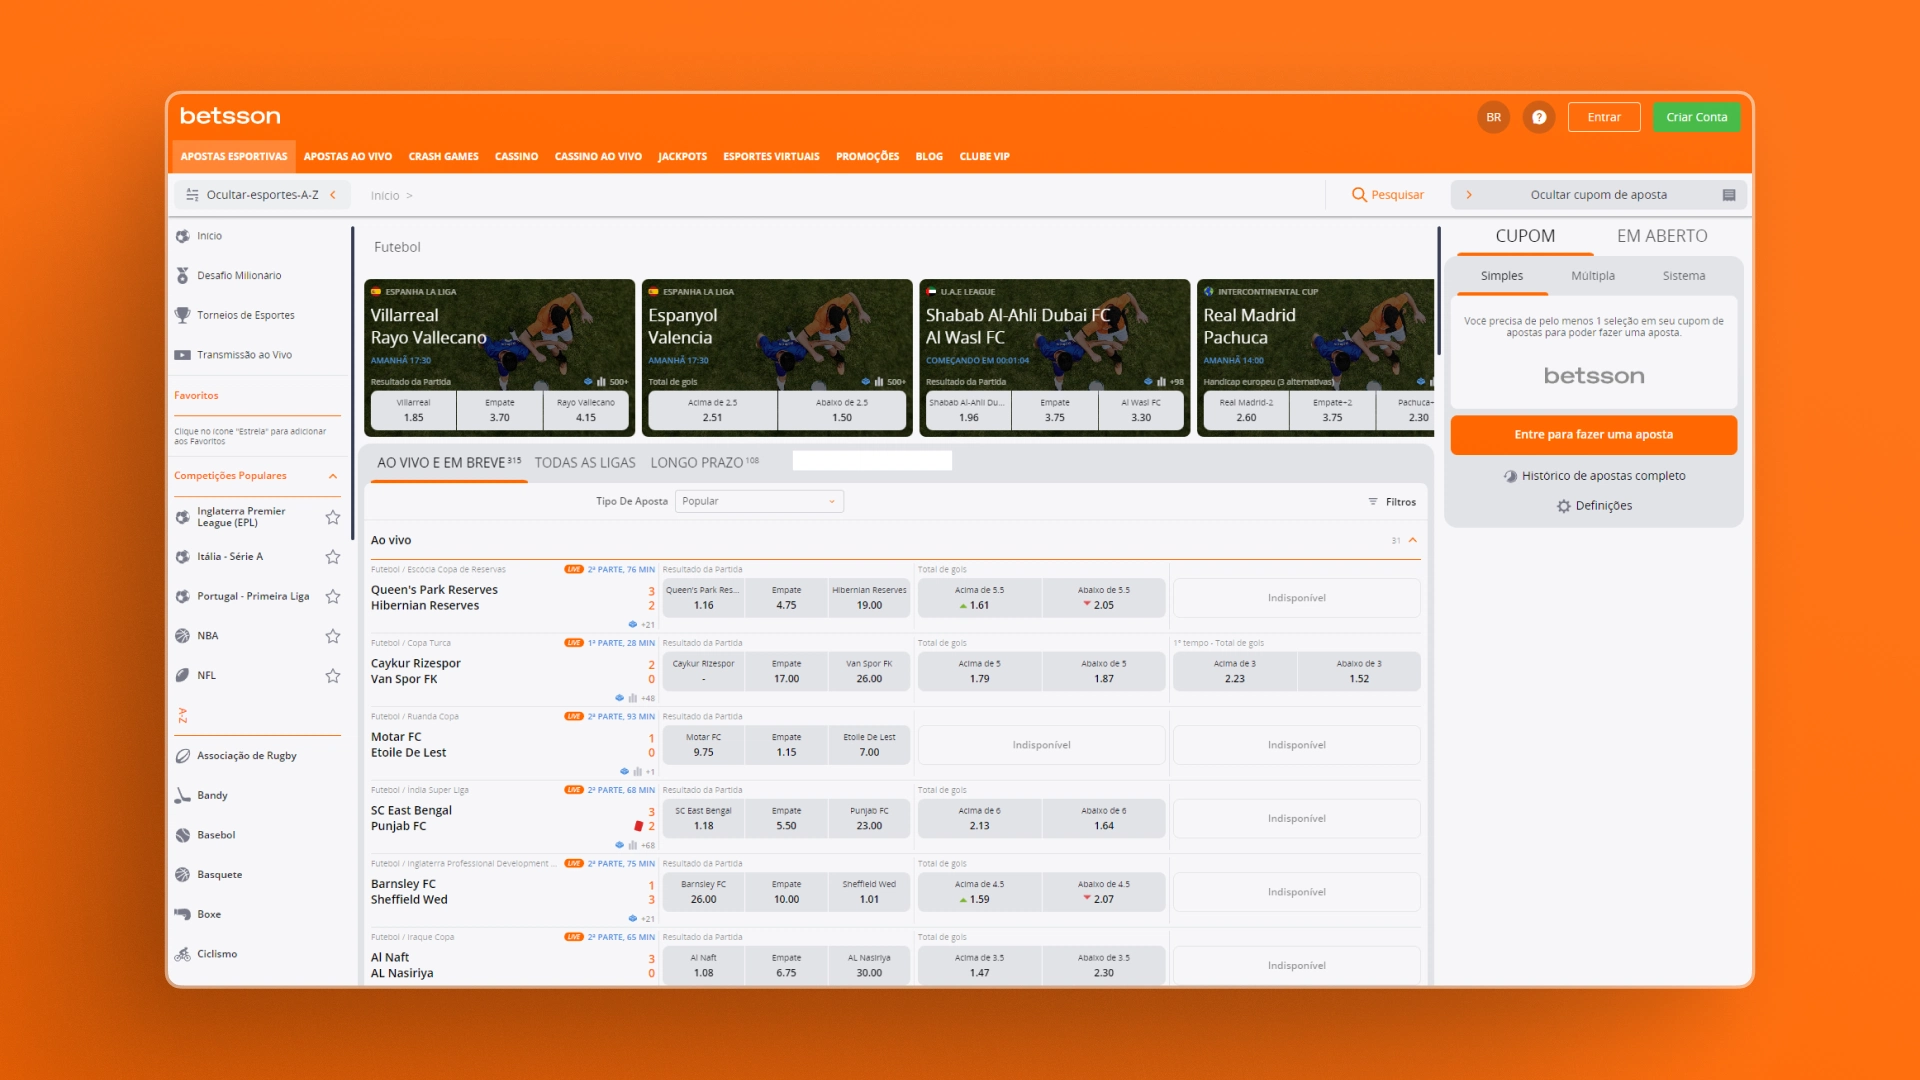Screen dimensions: 1920x1080
Task: Open the APOSTAS AO VIVO menu
Action: coord(348,156)
